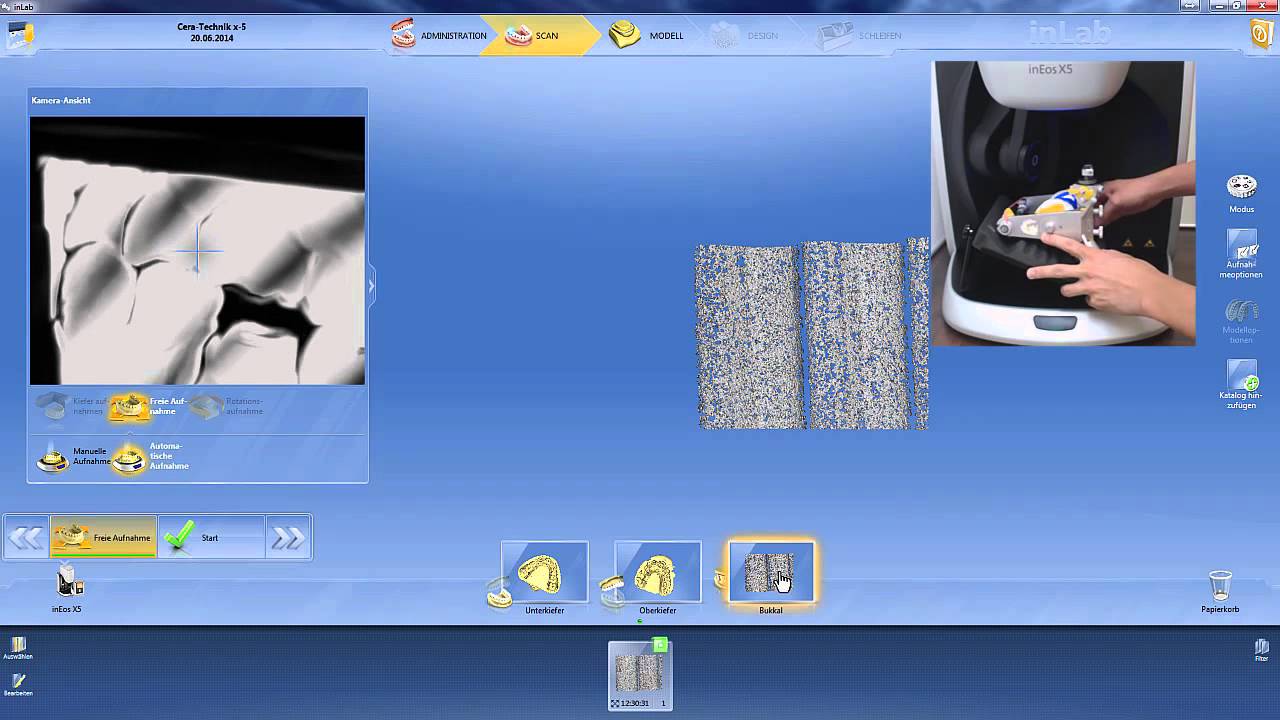Switch to the SCAN phase tab
Viewport: 1280px width, 720px height.
[x=534, y=35]
